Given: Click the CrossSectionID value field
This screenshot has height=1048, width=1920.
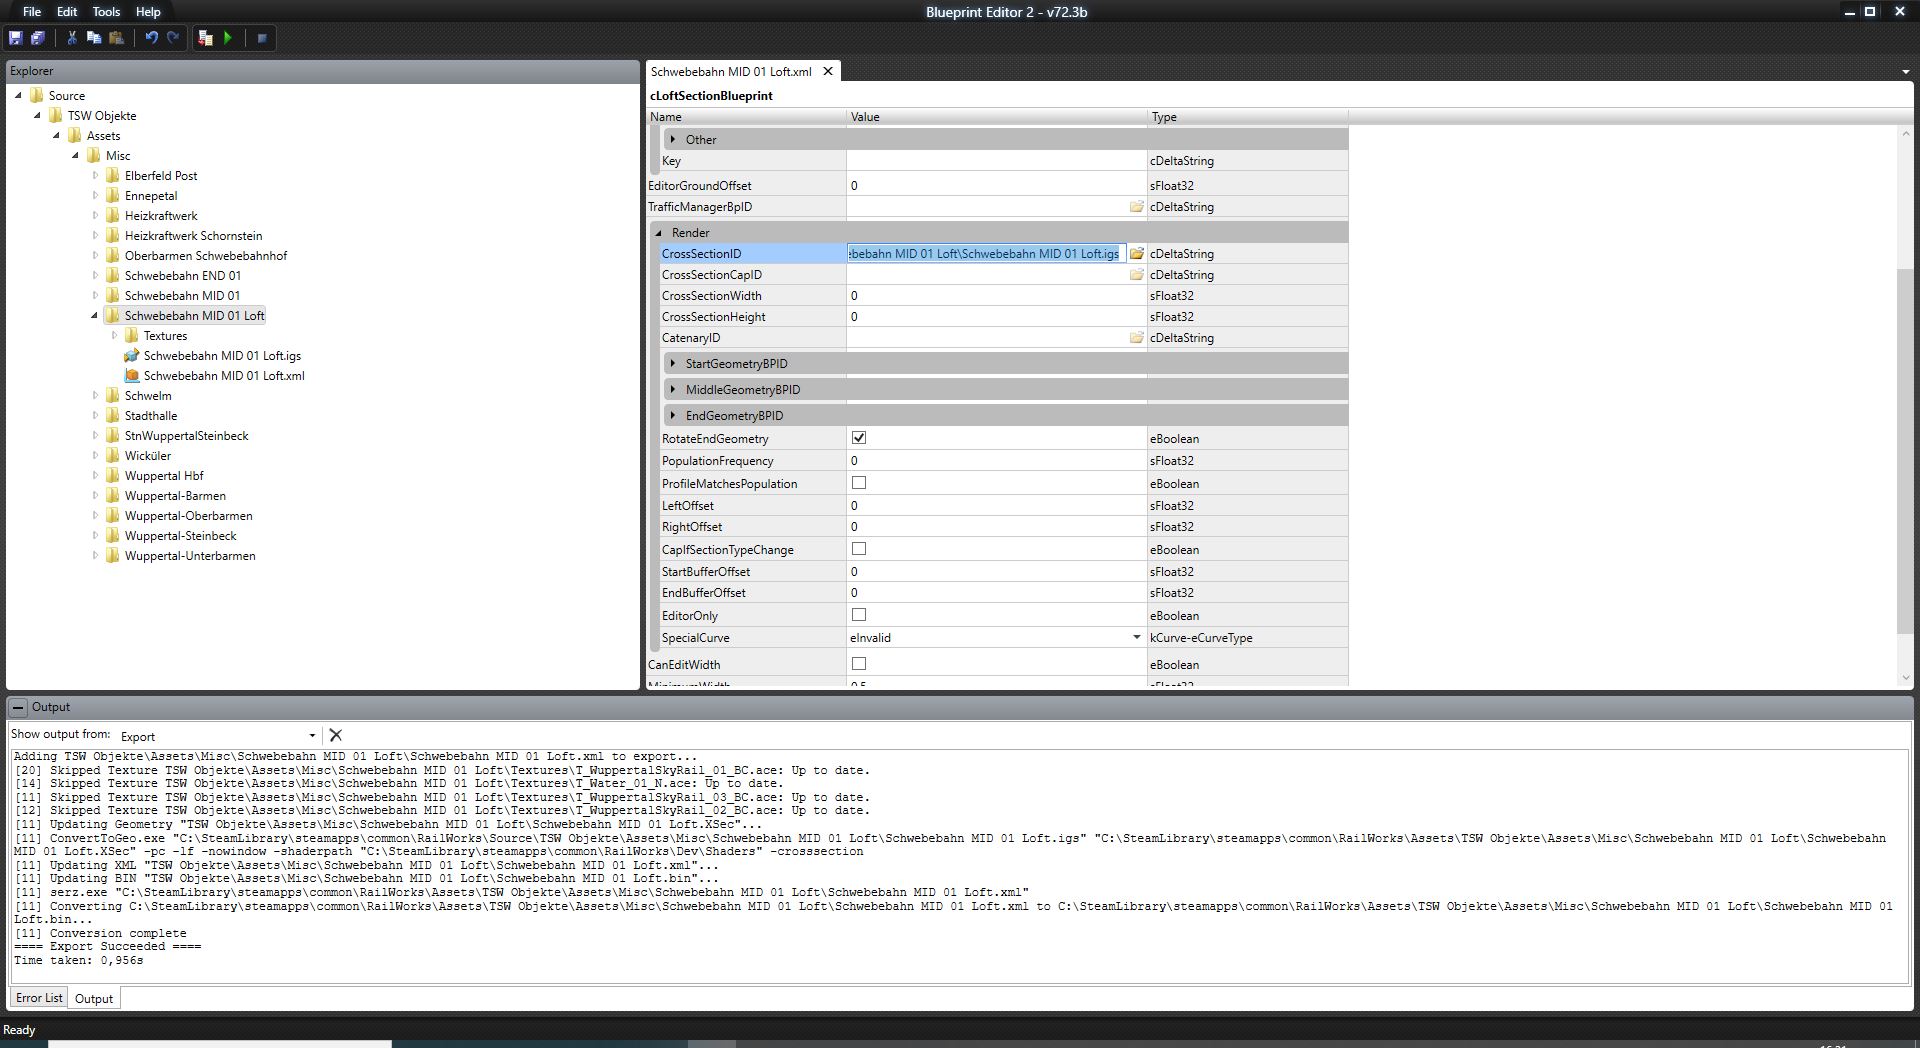Looking at the screenshot, I should (986, 254).
